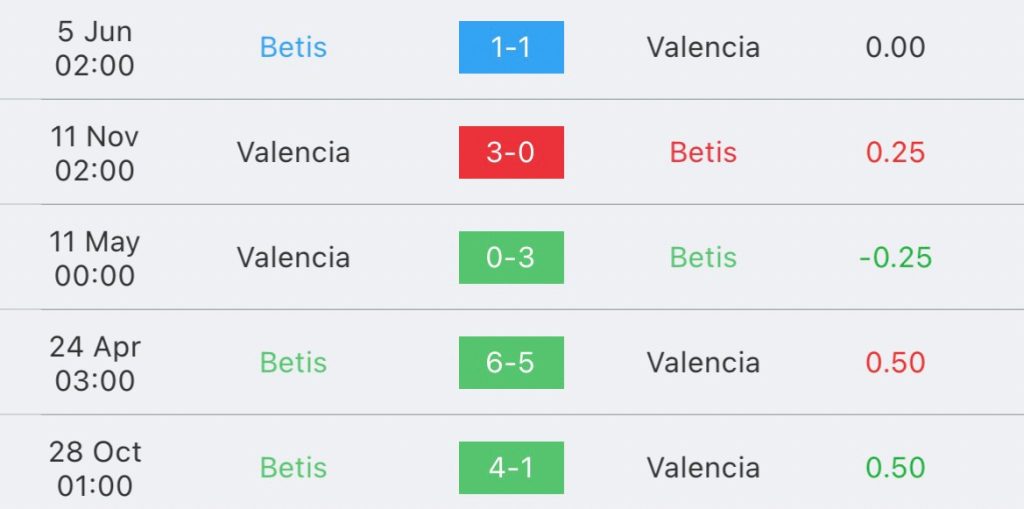Select green Betis in 24 Apr match

293,363
